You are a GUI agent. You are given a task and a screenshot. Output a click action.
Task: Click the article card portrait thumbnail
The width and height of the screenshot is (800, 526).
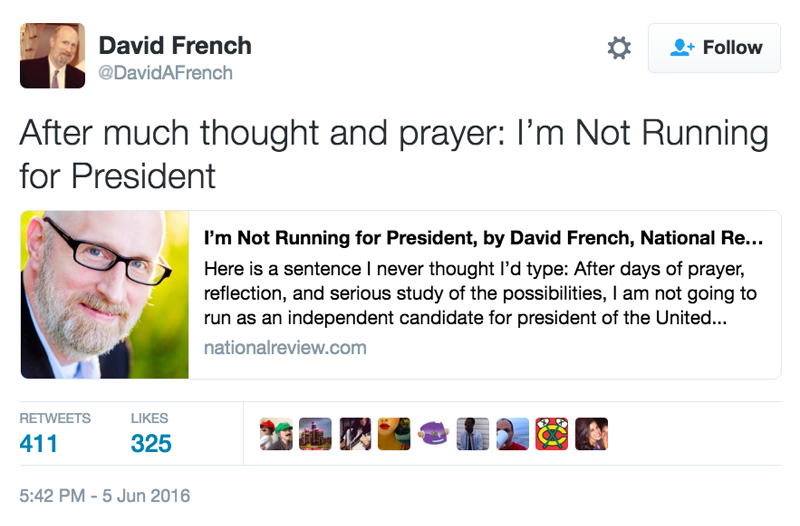104,294
